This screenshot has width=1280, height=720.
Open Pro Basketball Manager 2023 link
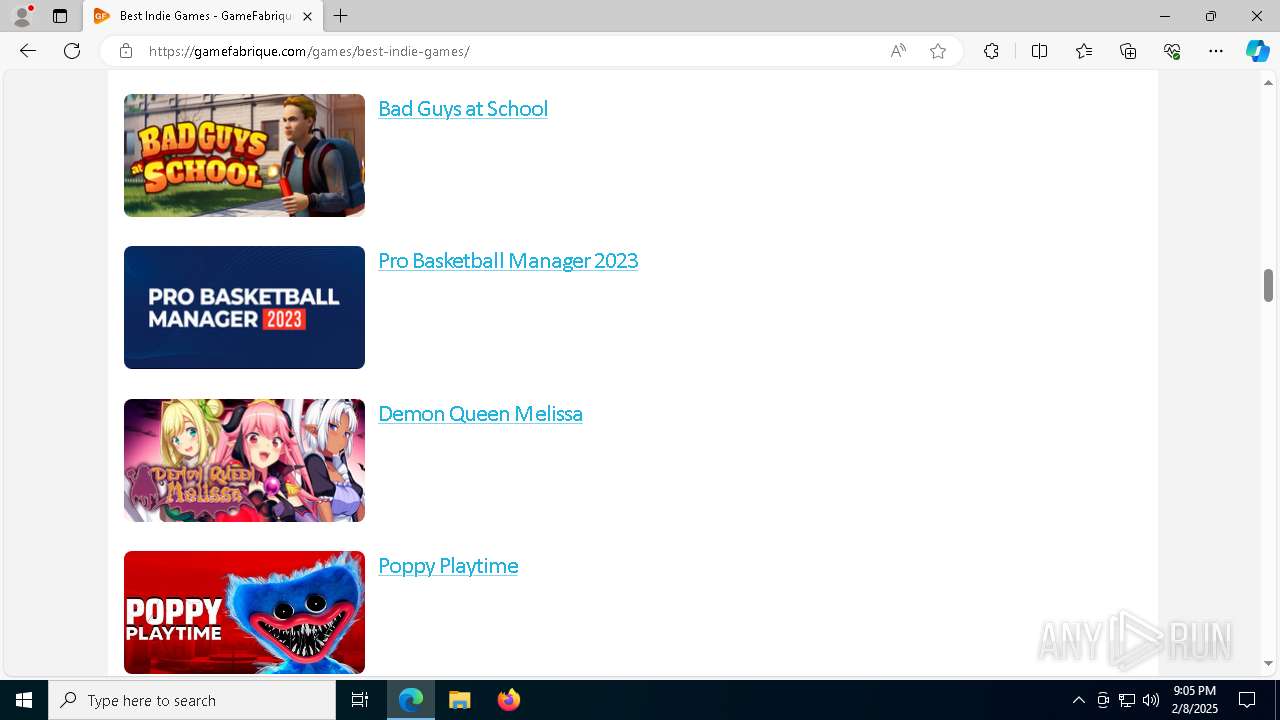[x=508, y=261]
